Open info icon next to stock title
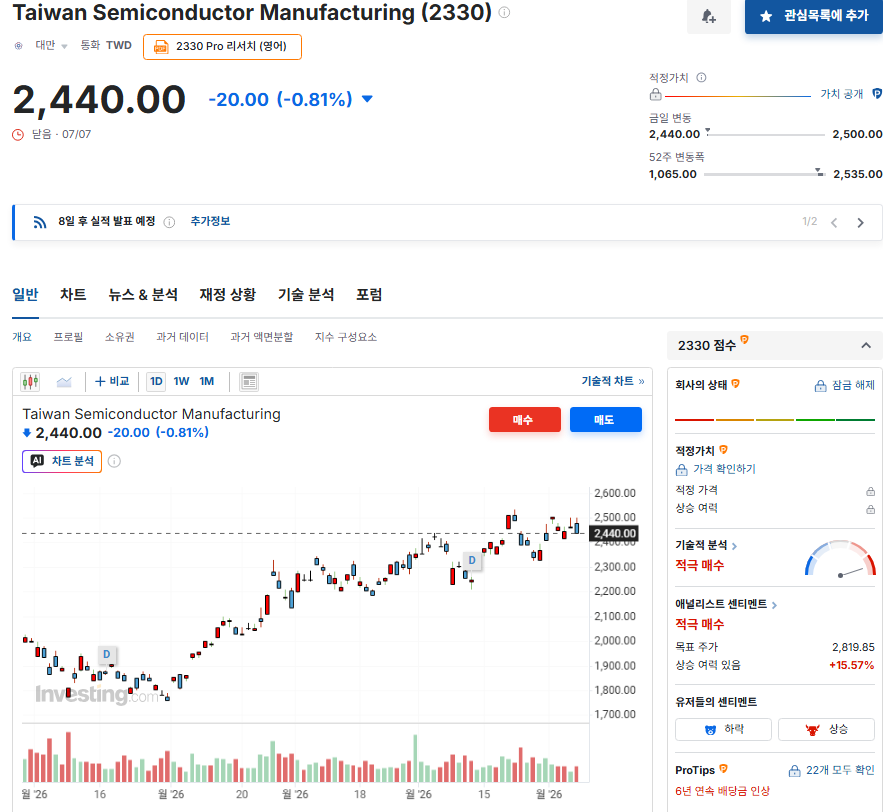 click(x=505, y=12)
